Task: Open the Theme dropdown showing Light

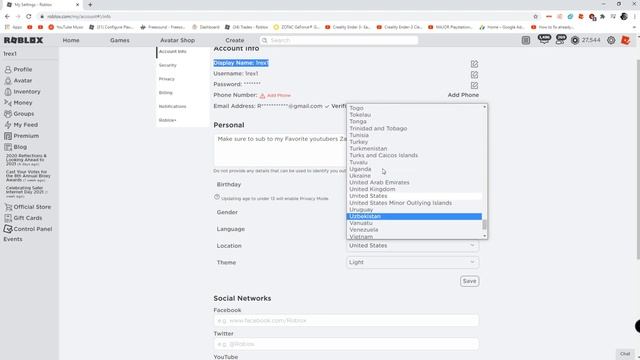Action: 412,262
